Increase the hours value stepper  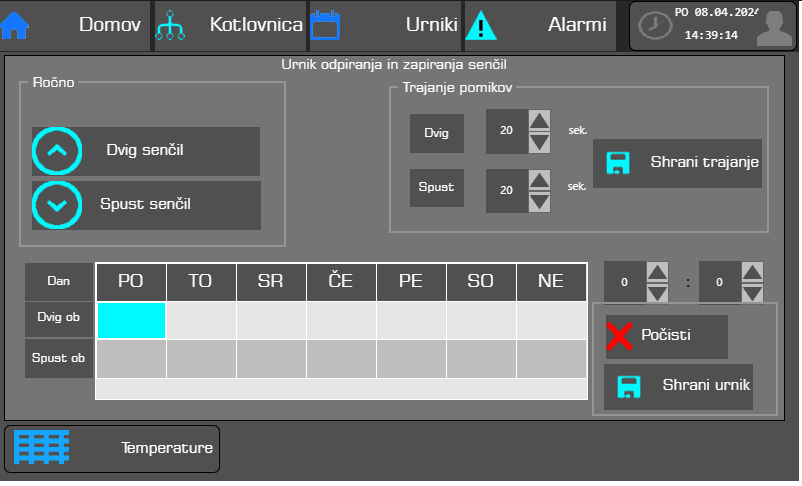pyautogui.click(x=657, y=272)
